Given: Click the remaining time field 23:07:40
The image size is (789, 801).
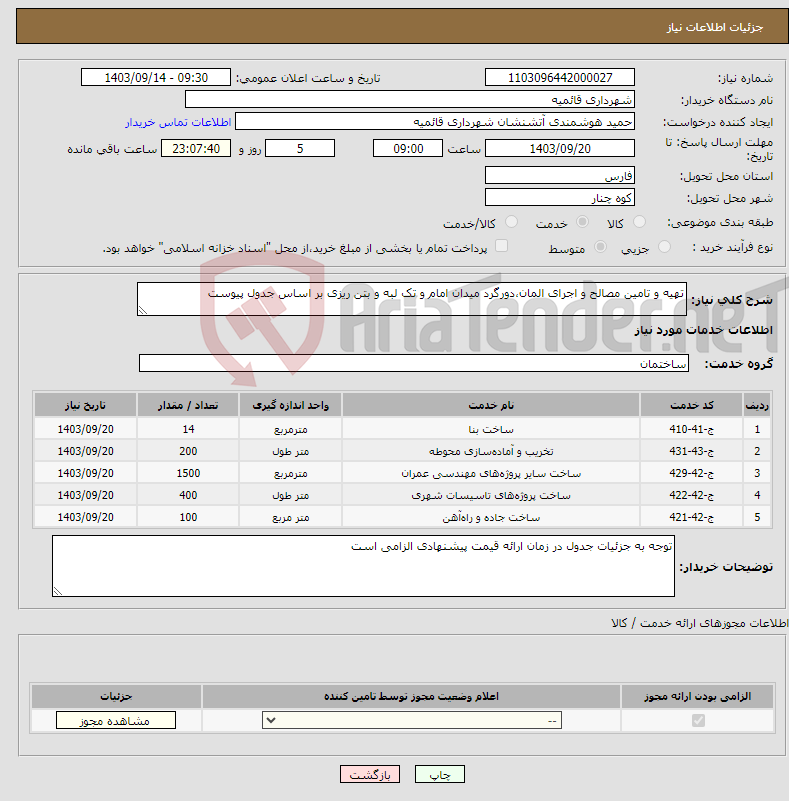Looking at the screenshot, I should click(196, 148).
